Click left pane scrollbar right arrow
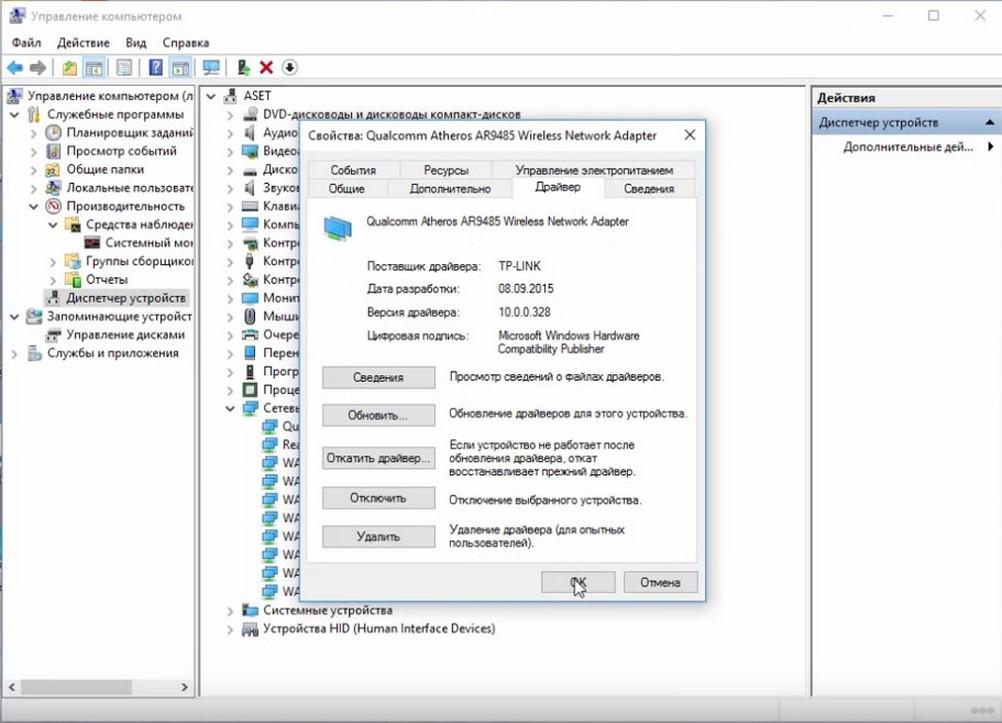This screenshot has height=723, width=1002. click(185, 687)
